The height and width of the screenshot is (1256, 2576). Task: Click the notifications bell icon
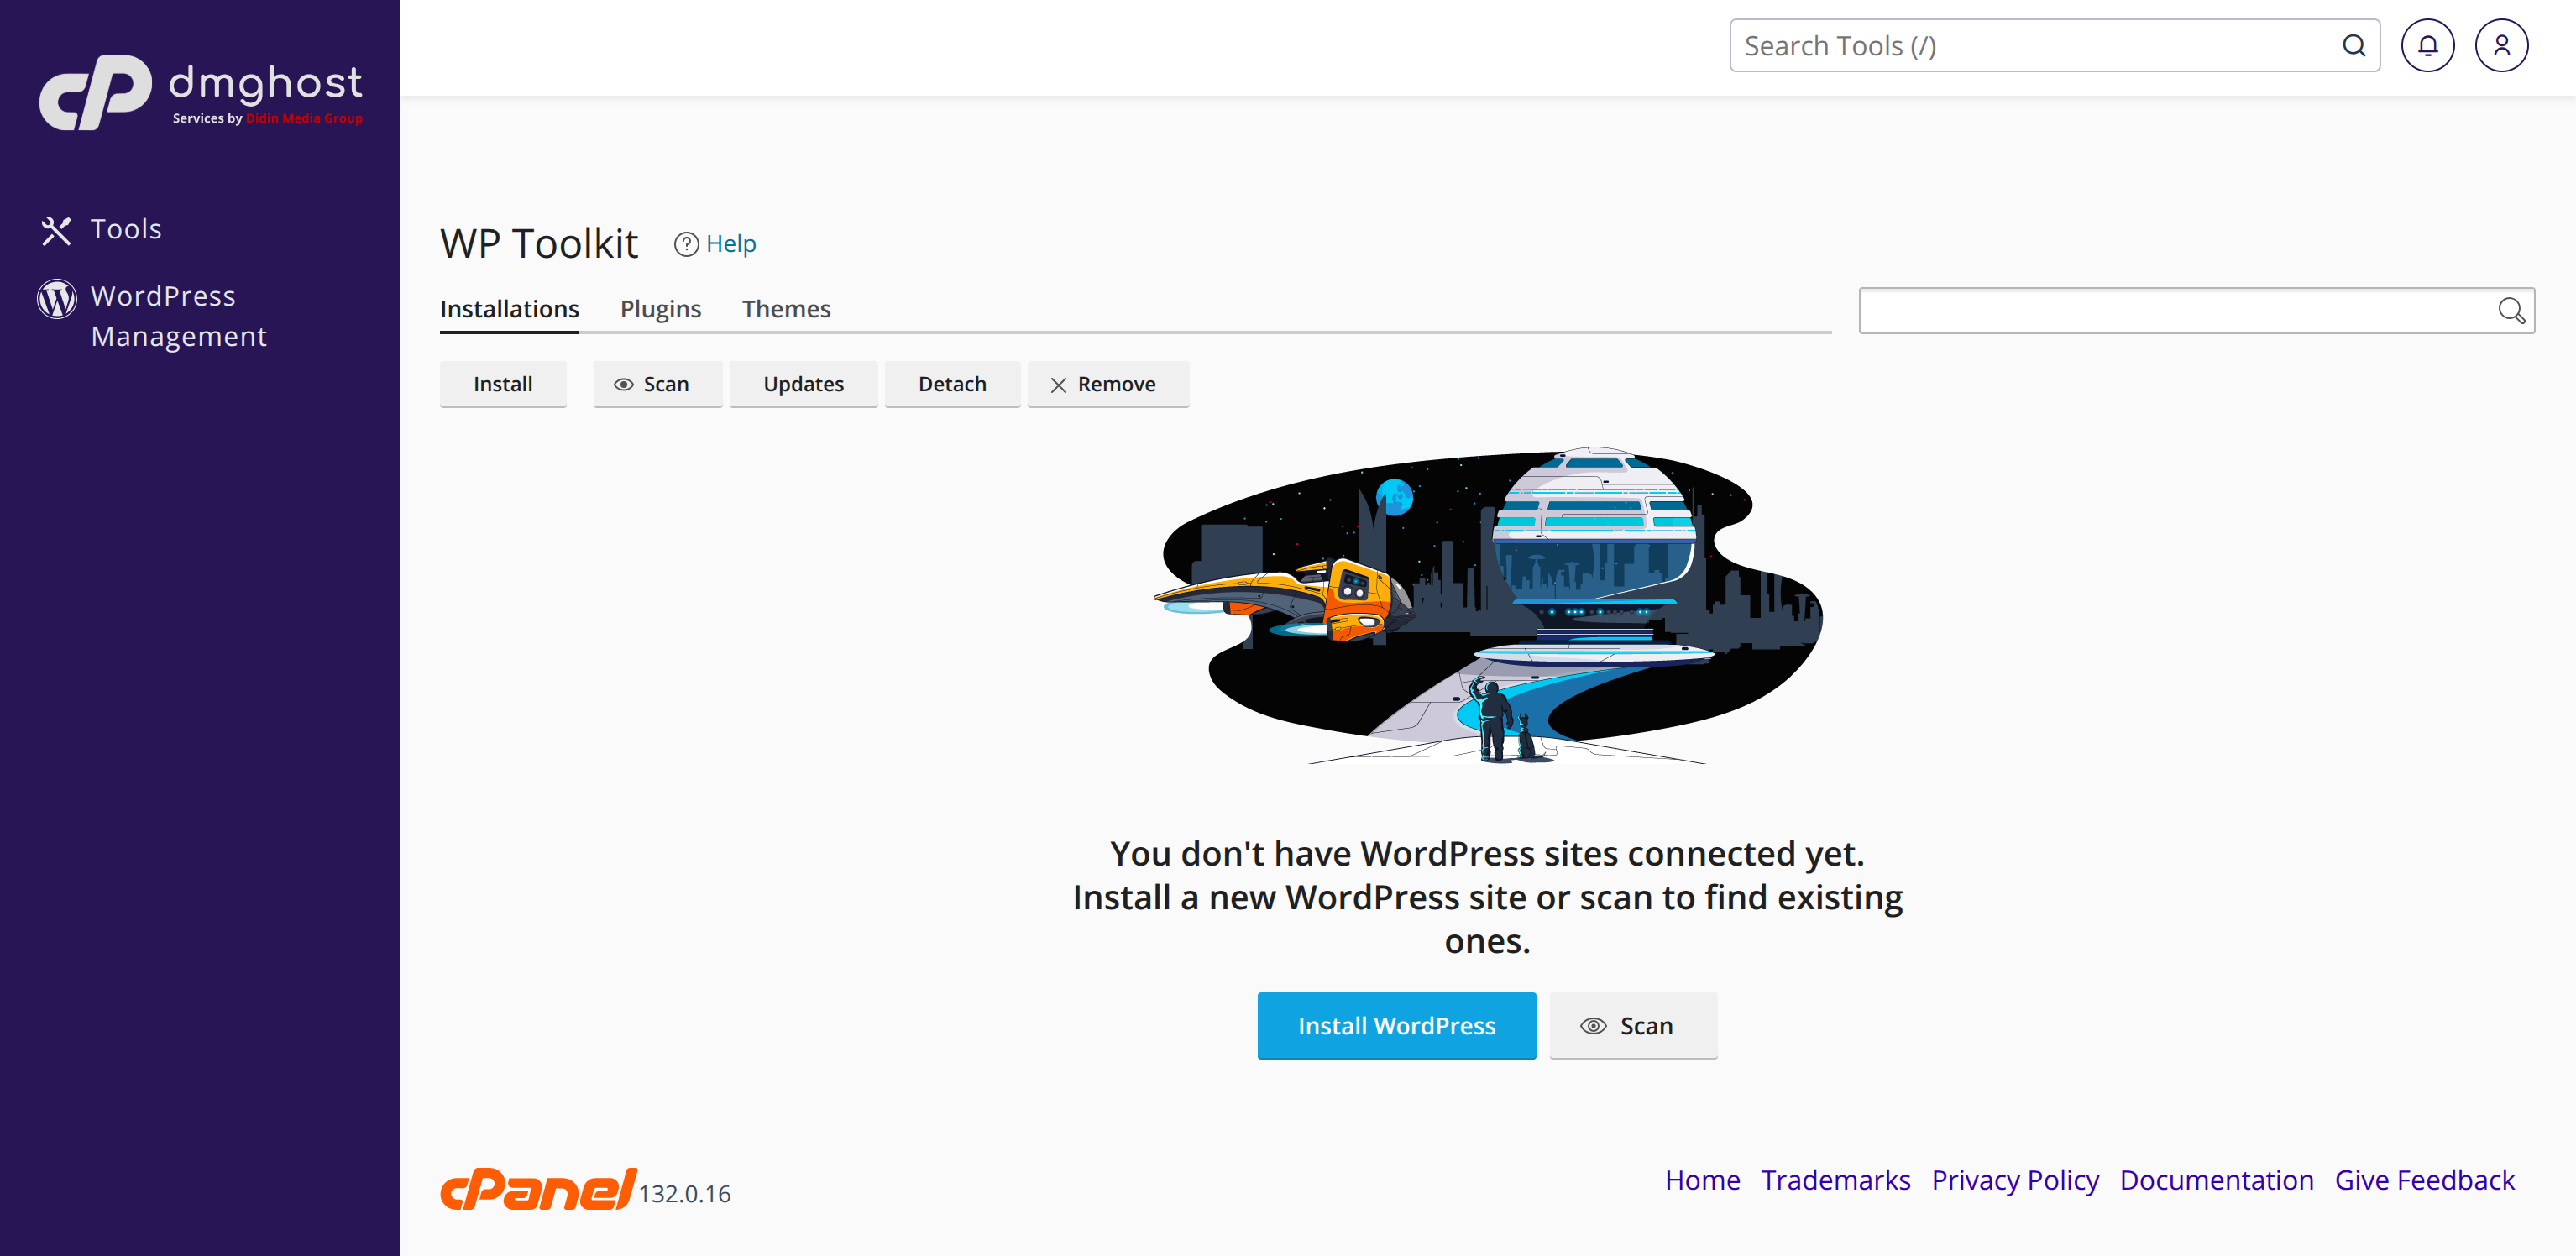pos(2427,46)
